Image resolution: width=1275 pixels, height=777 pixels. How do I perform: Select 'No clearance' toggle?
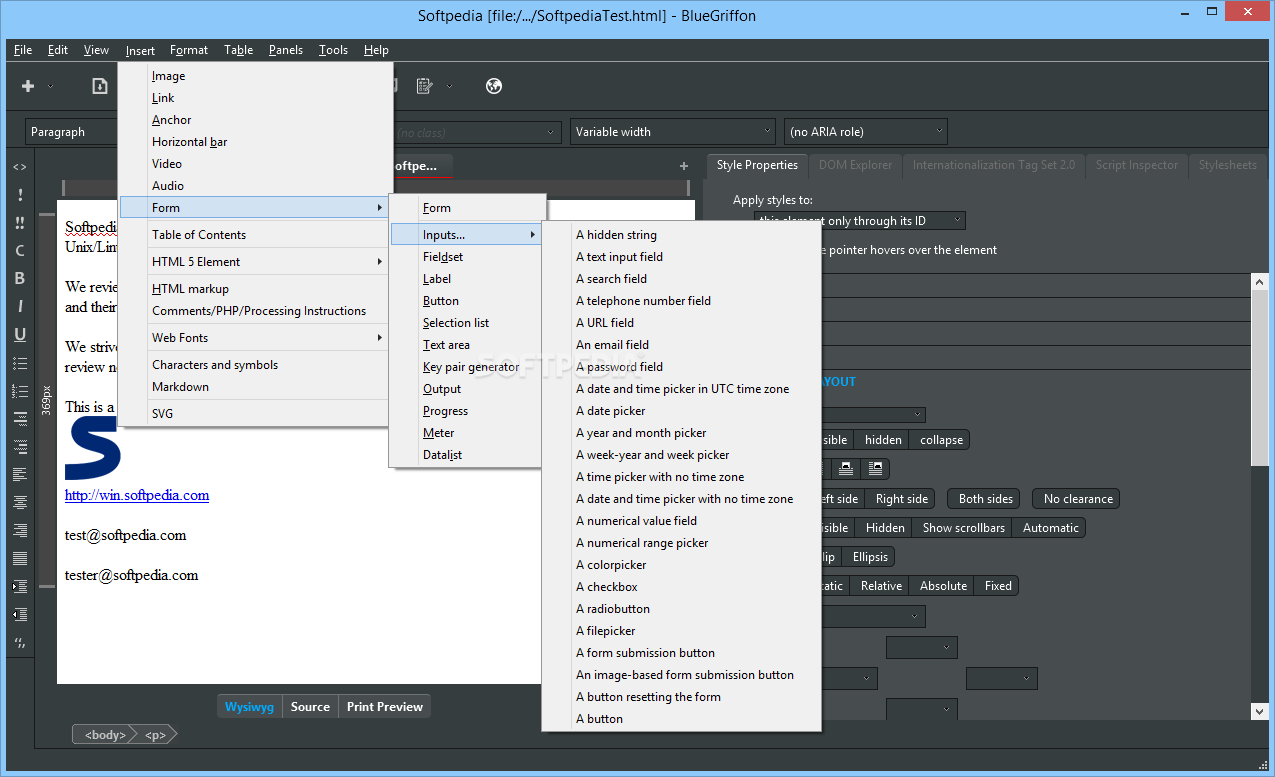1078,499
